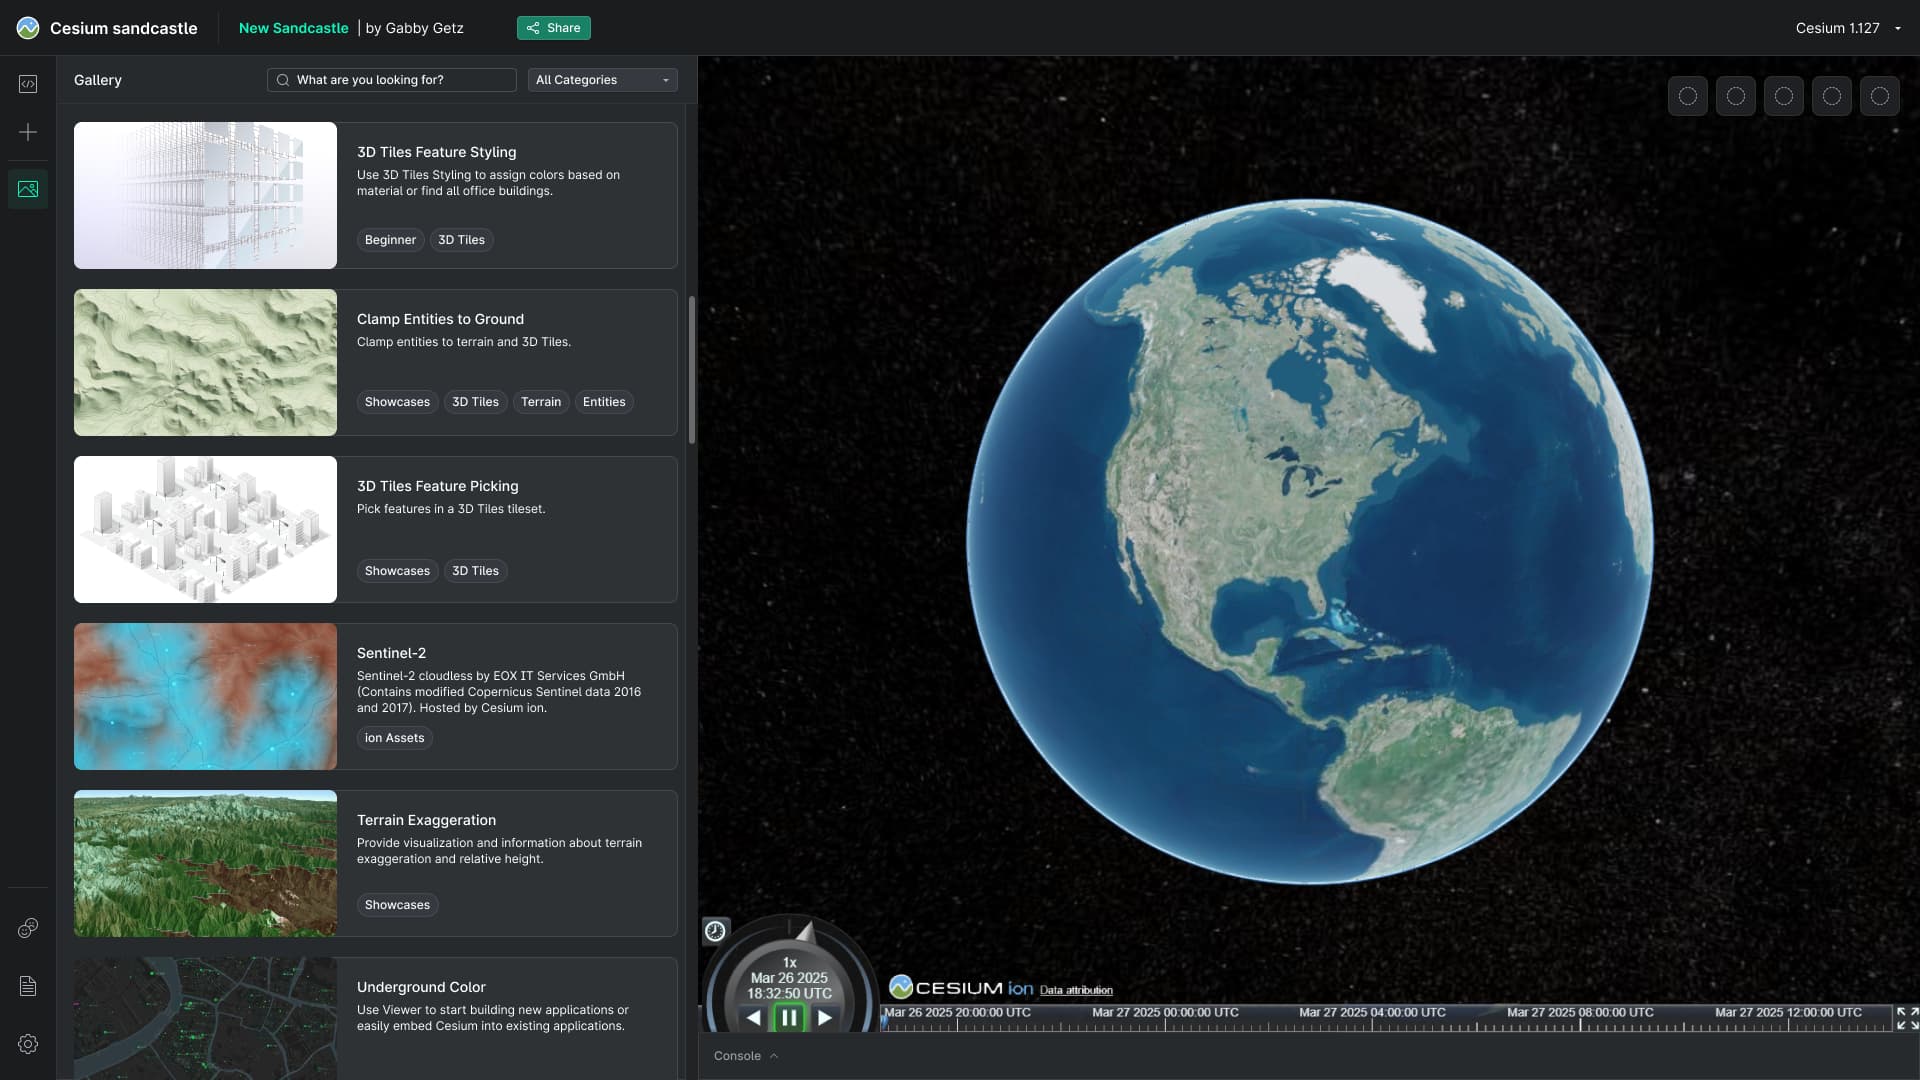Screen dimensions: 1920x1080
Task: Click the '3D Tiles Feature Styling' title
Action: pos(437,152)
